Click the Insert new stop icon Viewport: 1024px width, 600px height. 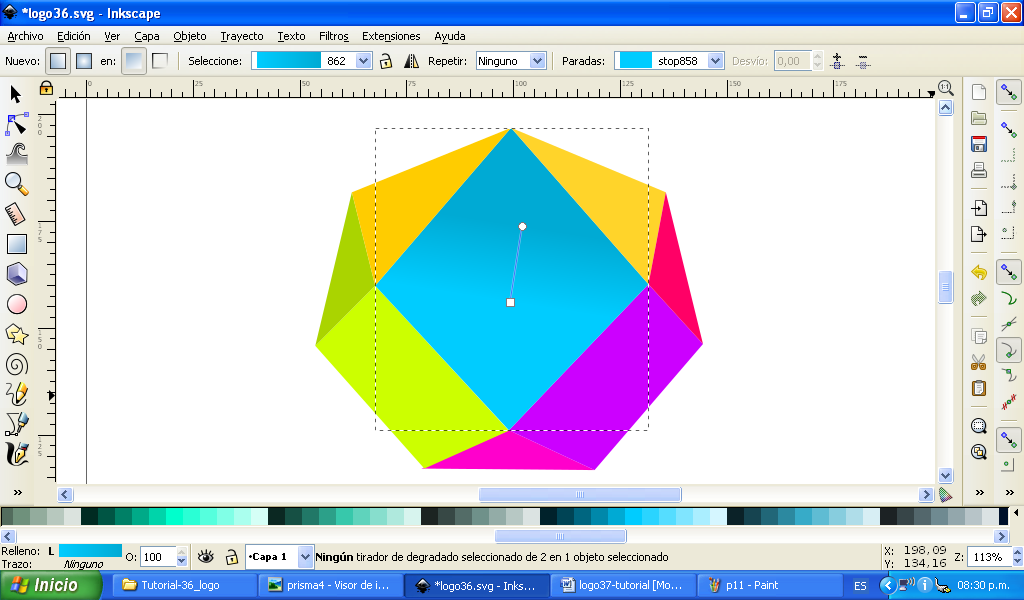(837, 61)
